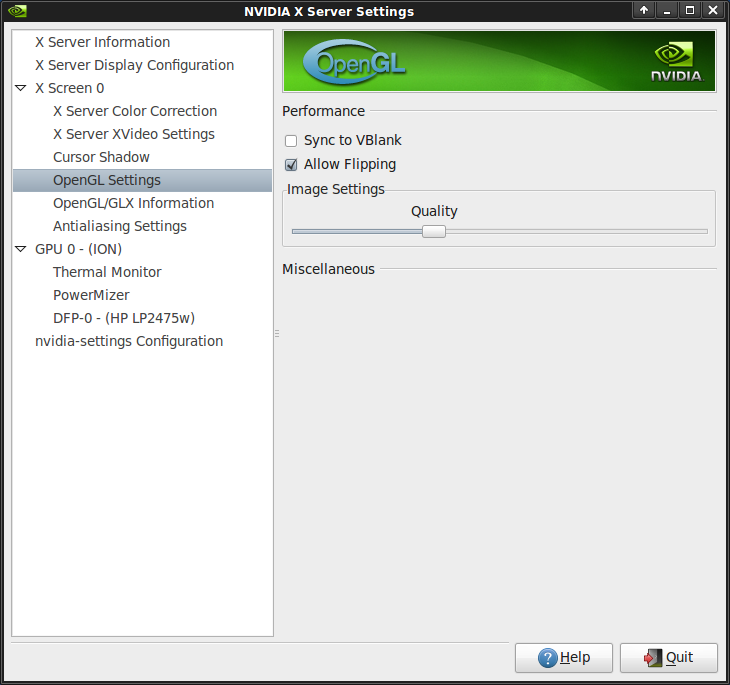
Task: Click the OpenGL NVIDIA banner image
Action: coord(499,61)
